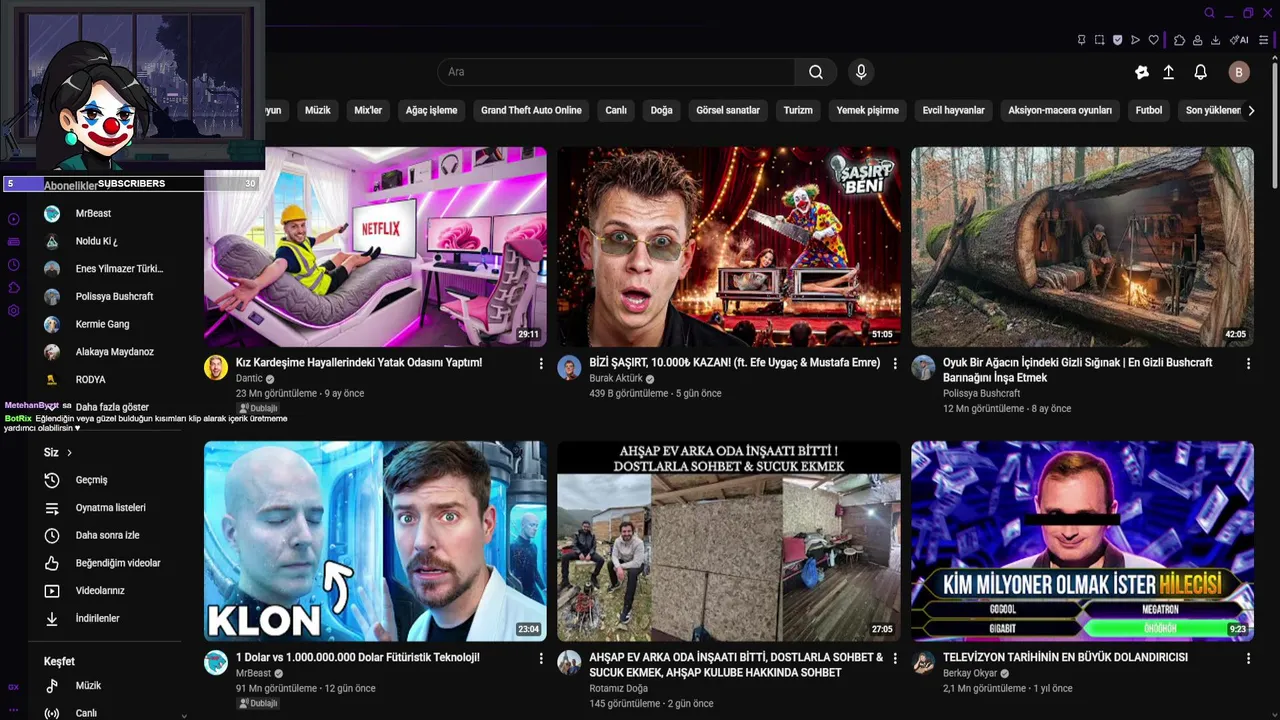The width and height of the screenshot is (1280, 720).
Task: Select the Görsel sanatlar category chip
Action: tap(728, 110)
